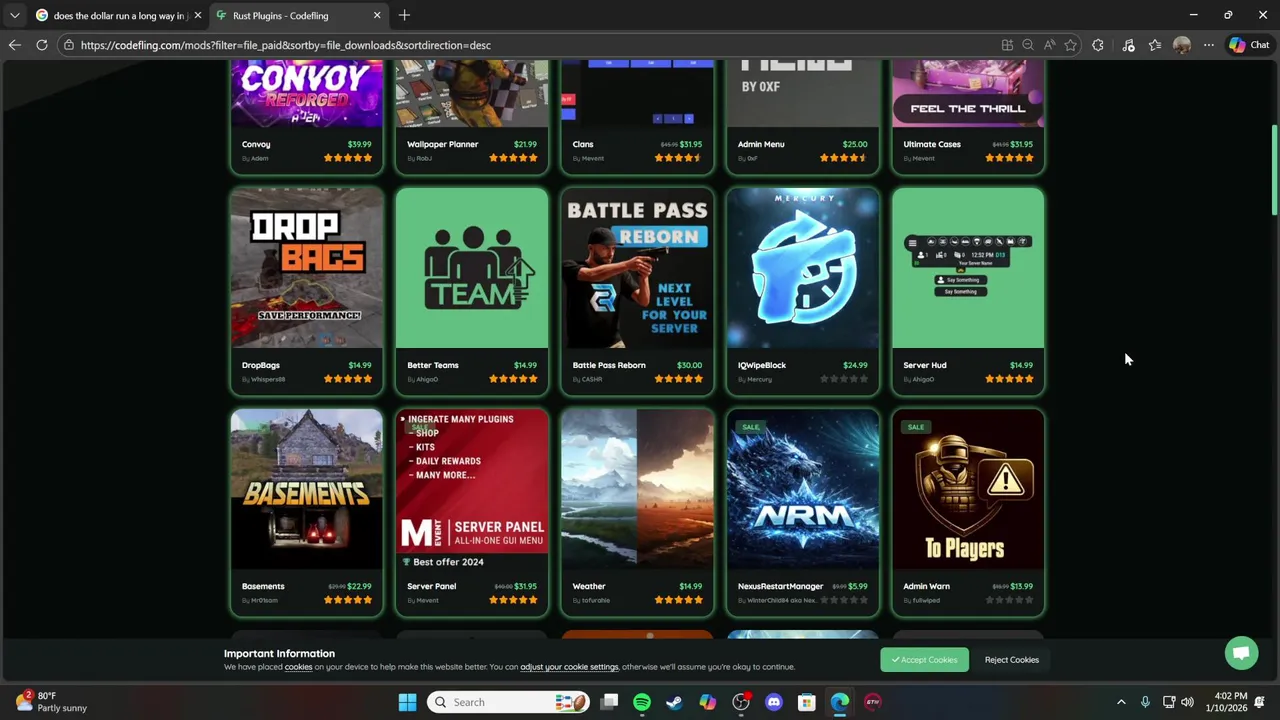Open the Weather plugin thumbnail
Screen dimensions: 1280x720
point(637,489)
